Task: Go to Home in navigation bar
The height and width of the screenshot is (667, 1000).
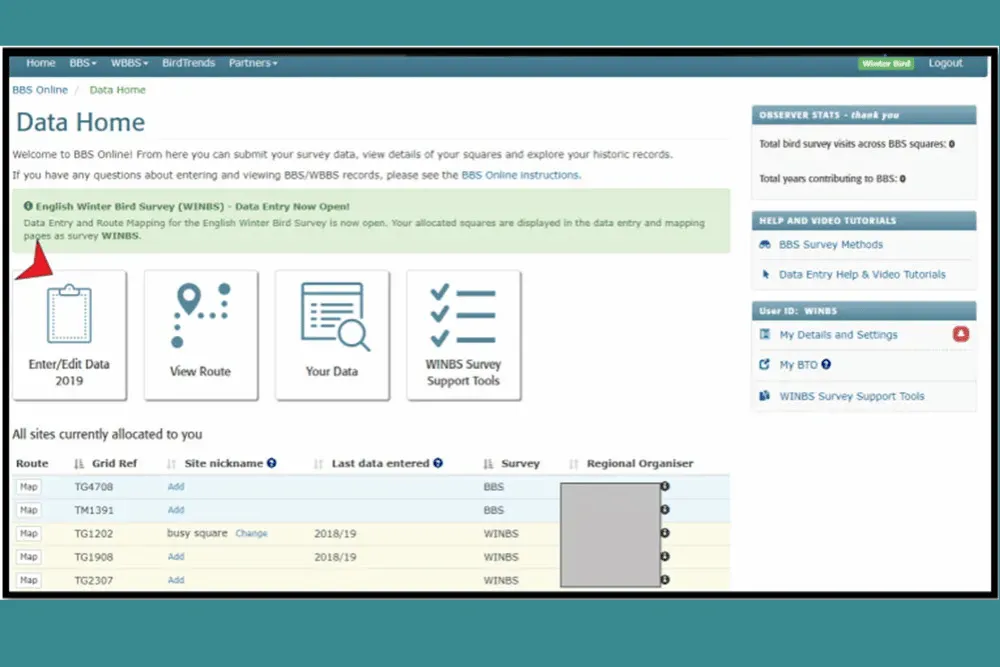Action: point(41,63)
